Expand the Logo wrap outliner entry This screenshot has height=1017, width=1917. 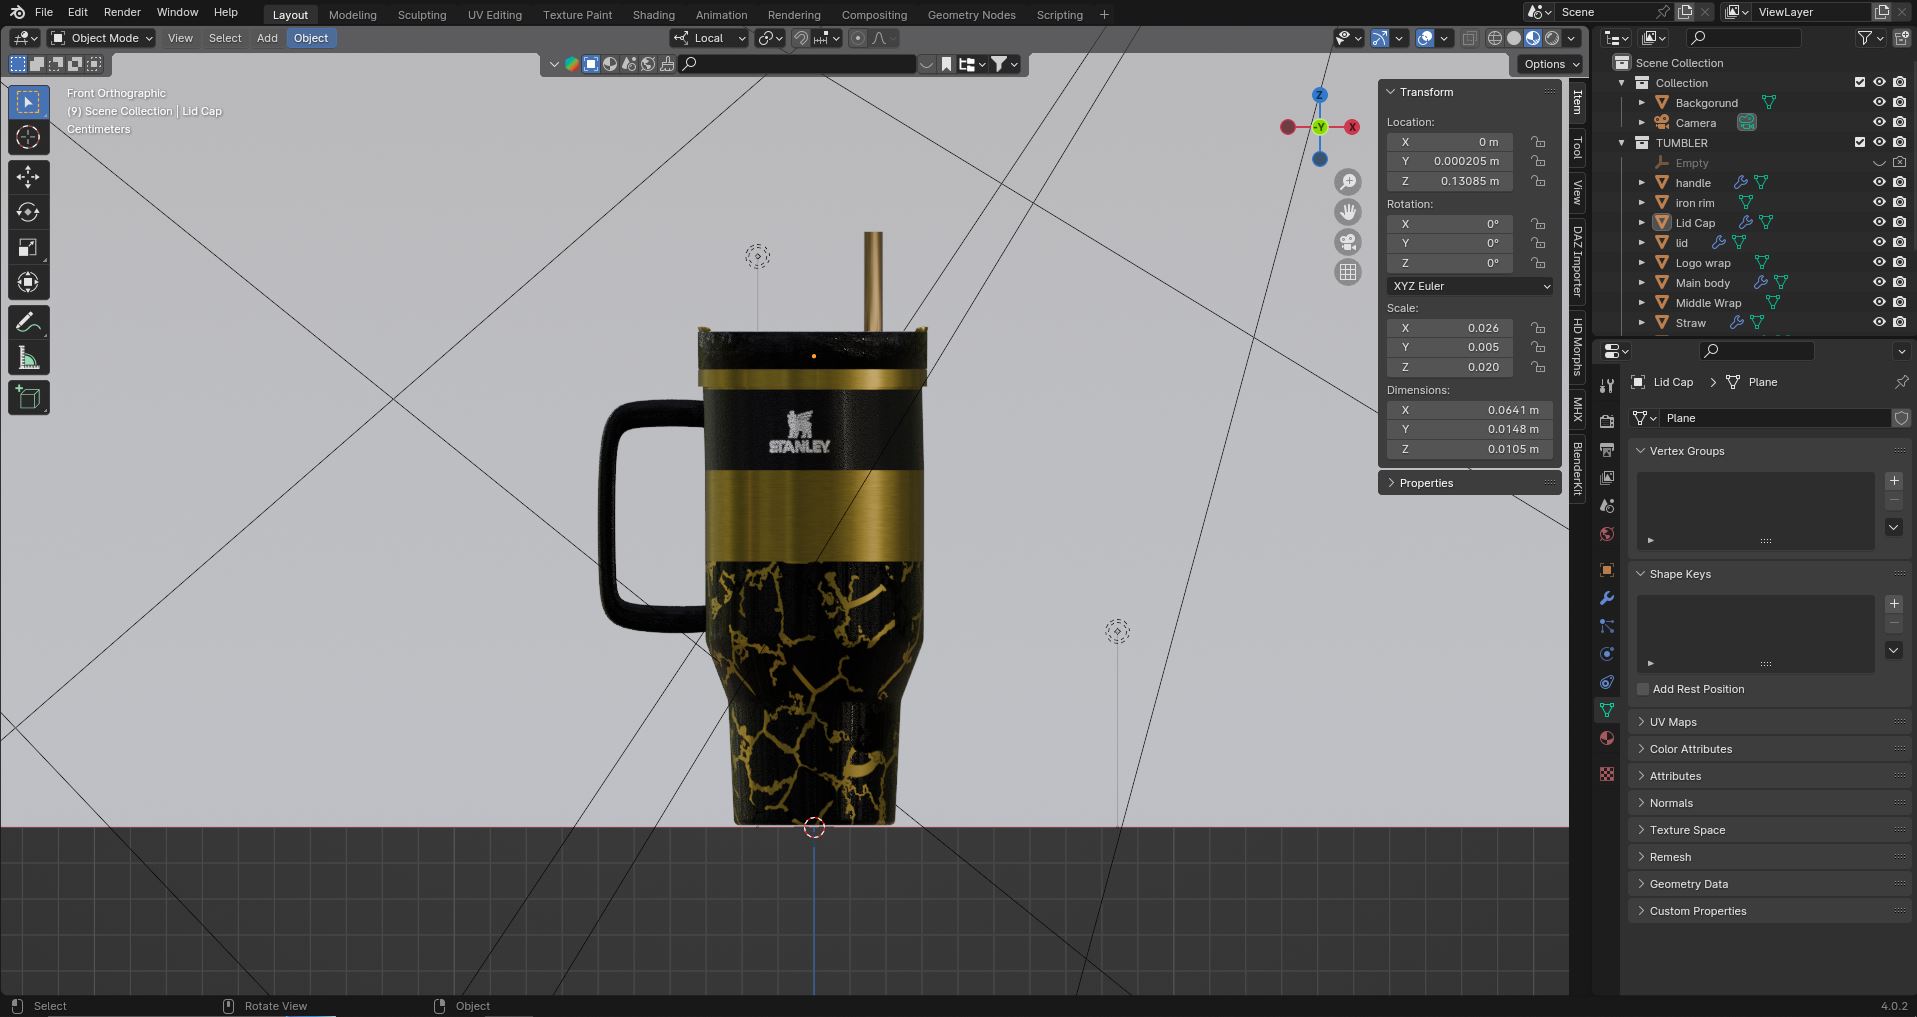tap(1643, 262)
